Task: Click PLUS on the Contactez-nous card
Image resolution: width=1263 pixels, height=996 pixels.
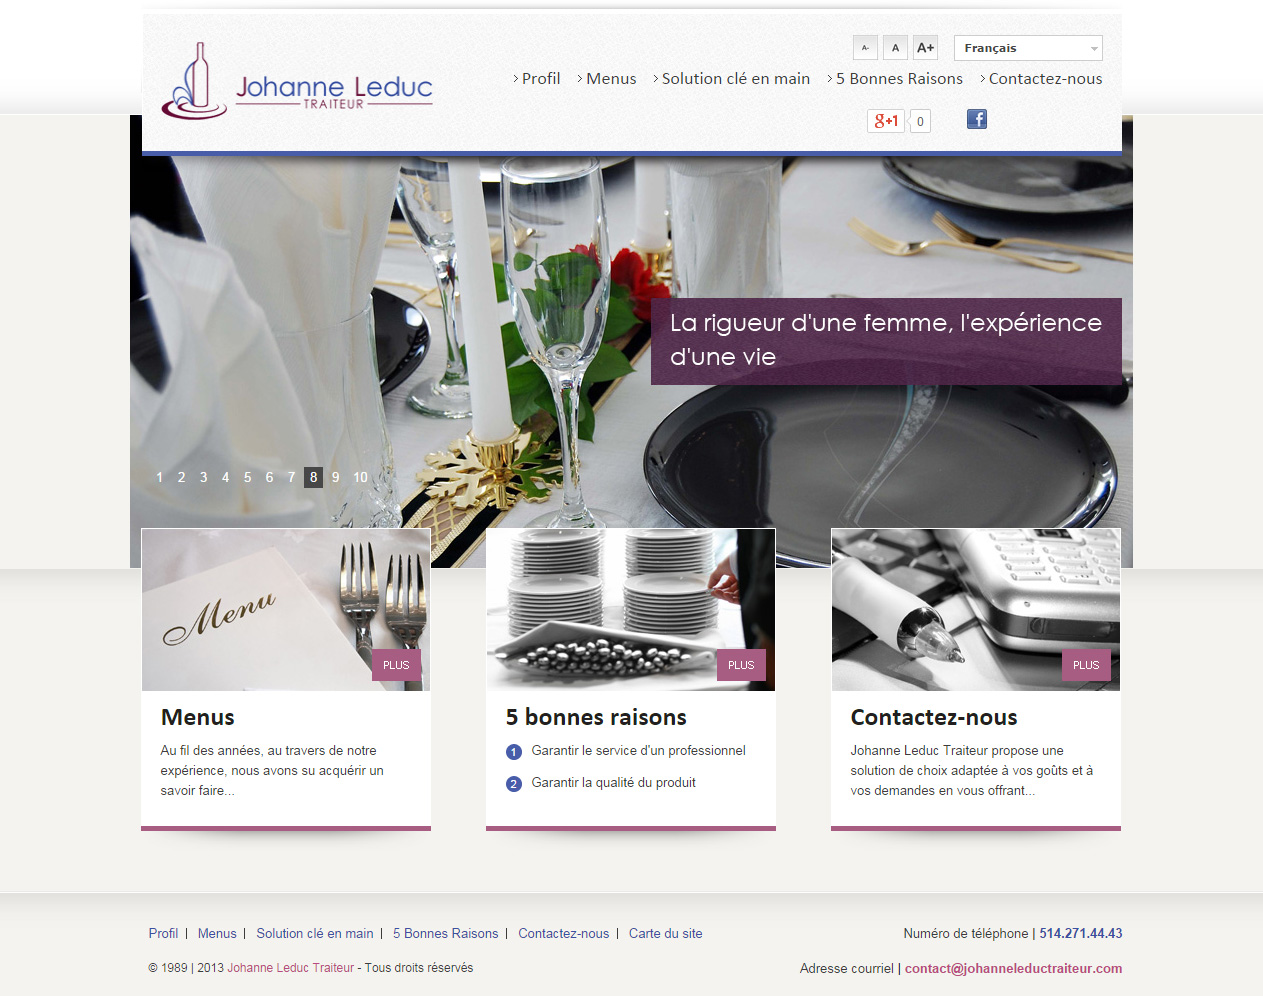Action: click(1086, 665)
